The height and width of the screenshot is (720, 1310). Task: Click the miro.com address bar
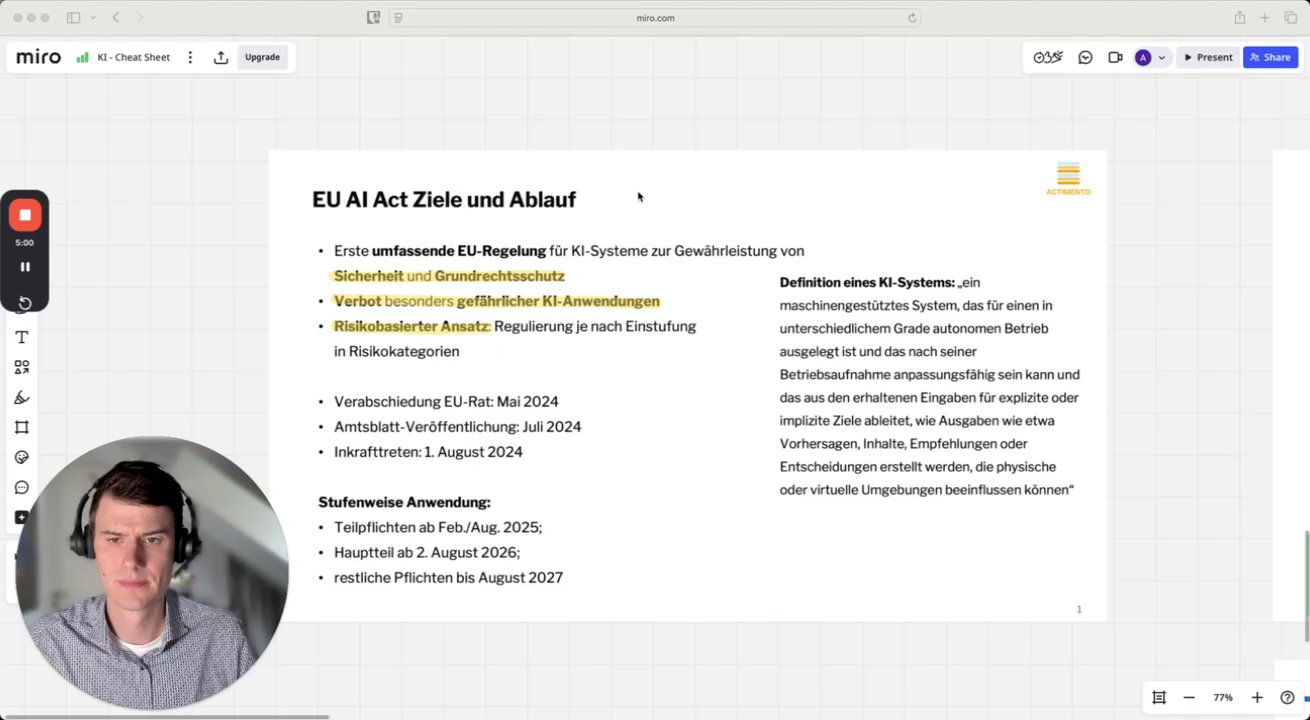point(655,17)
